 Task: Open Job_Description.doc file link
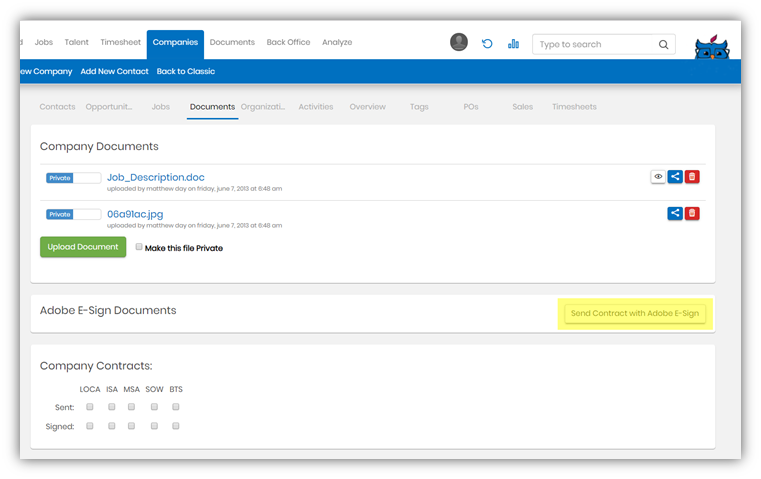pos(156,178)
